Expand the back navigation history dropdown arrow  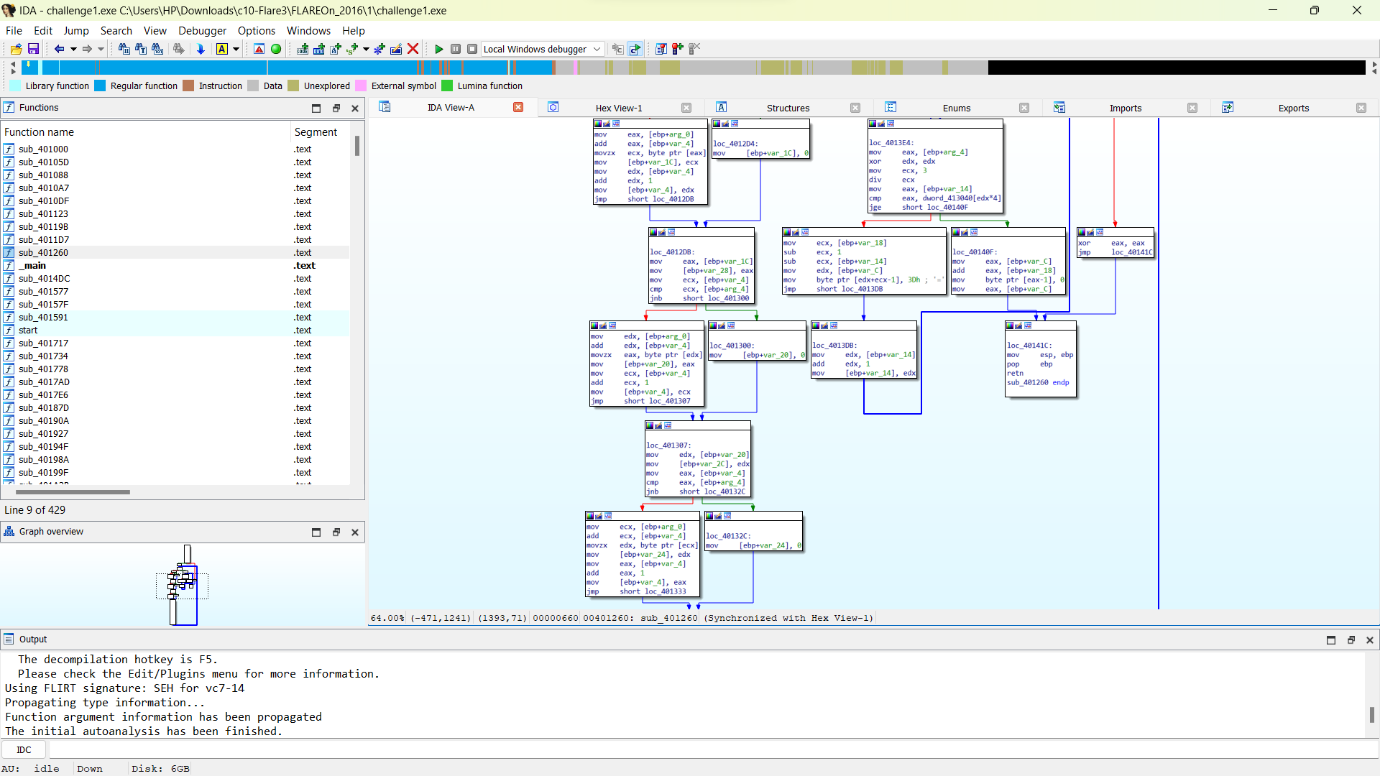click(73, 49)
